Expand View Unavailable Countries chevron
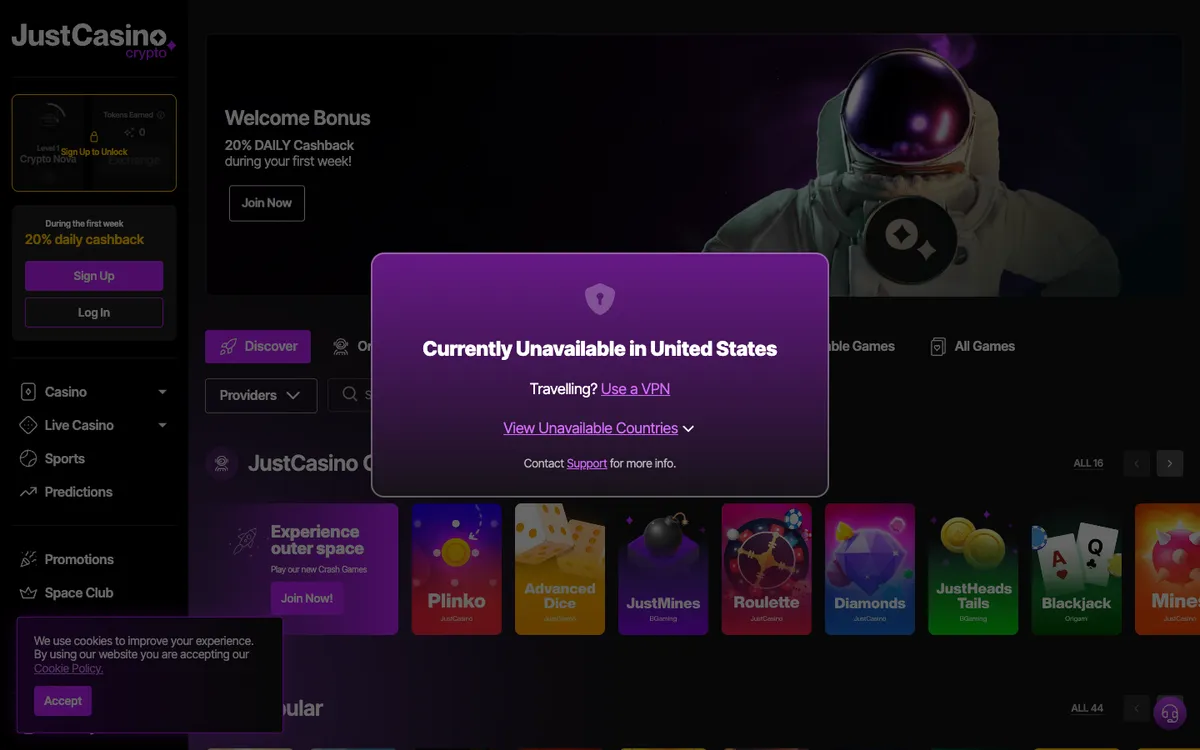Viewport: 1200px width, 750px height. (x=688, y=428)
